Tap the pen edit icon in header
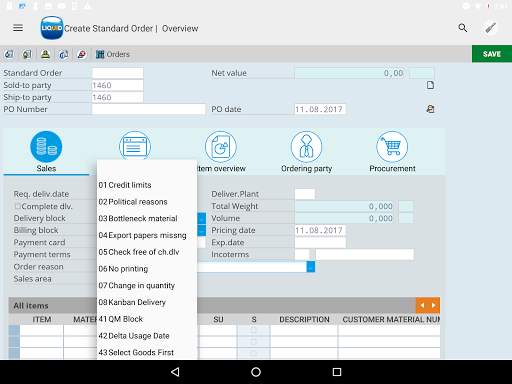The width and height of the screenshot is (512, 384). pyautogui.click(x=490, y=28)
